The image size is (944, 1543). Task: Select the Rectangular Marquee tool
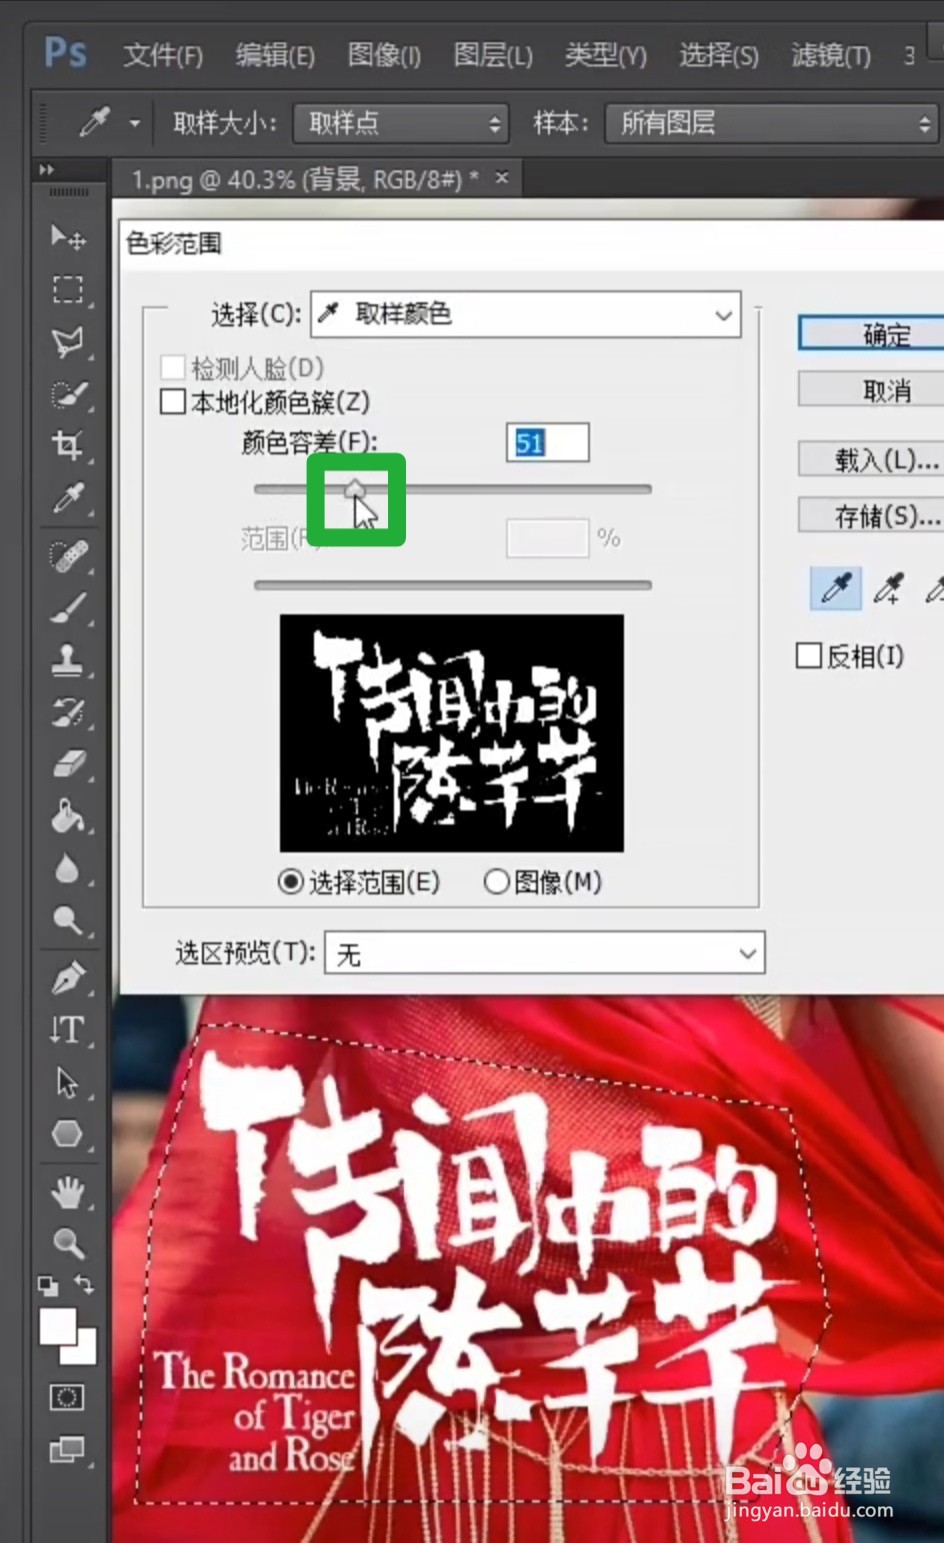[68, 289]
